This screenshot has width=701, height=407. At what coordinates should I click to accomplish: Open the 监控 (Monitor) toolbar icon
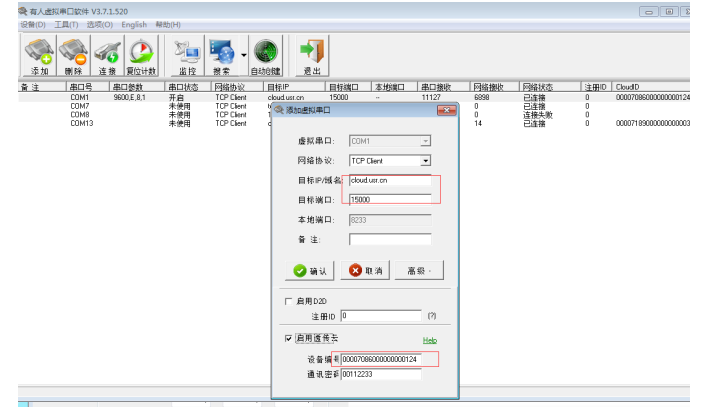coord(188,56)
